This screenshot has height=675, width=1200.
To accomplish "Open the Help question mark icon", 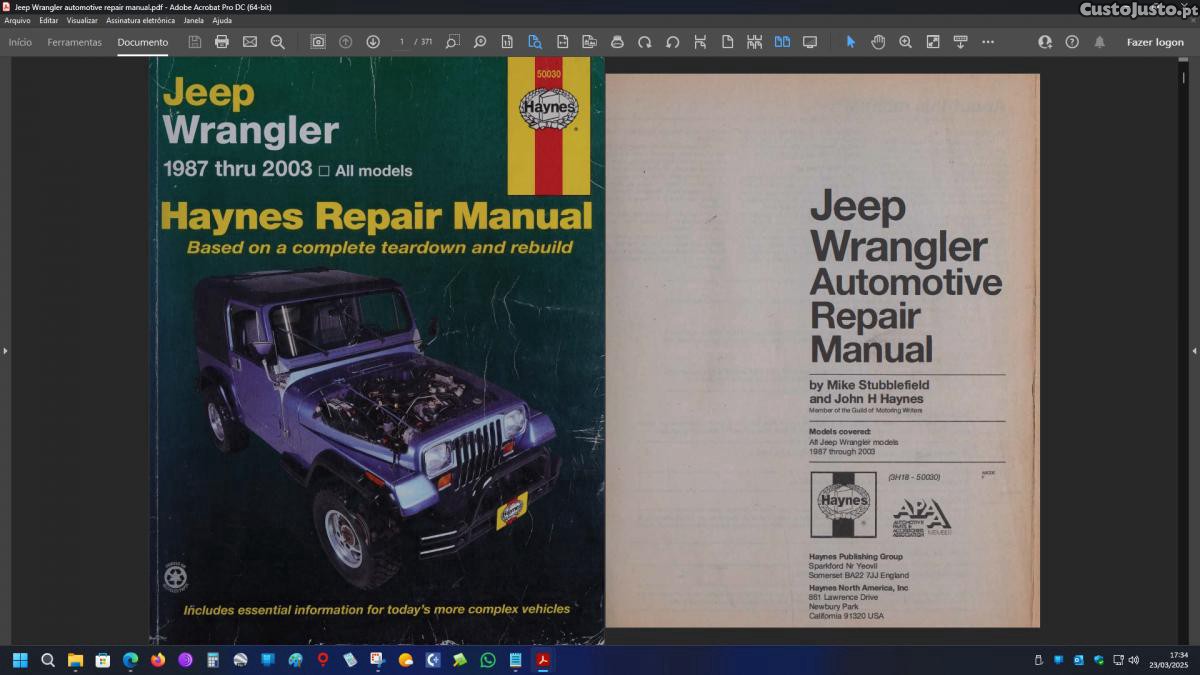I will point(1072,42).
